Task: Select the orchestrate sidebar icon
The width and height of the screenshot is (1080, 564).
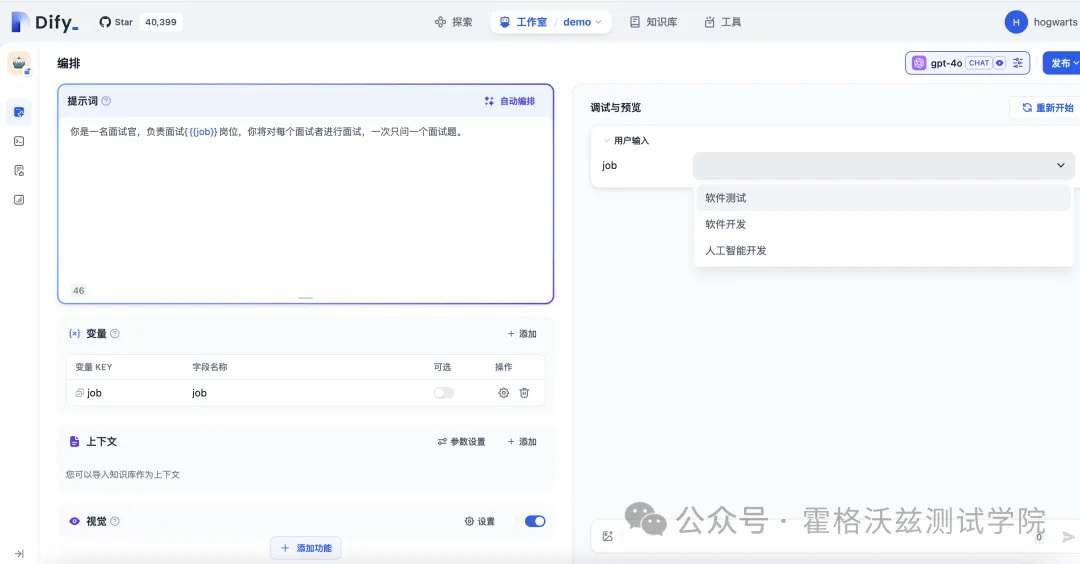Action: [19, 112]
